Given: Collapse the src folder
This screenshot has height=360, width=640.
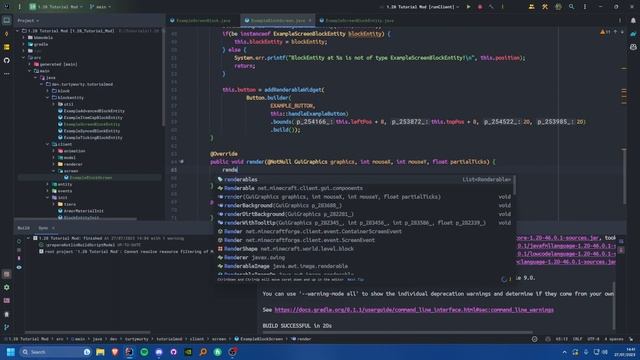Looking at the screenshot, I should click(24, 58).
